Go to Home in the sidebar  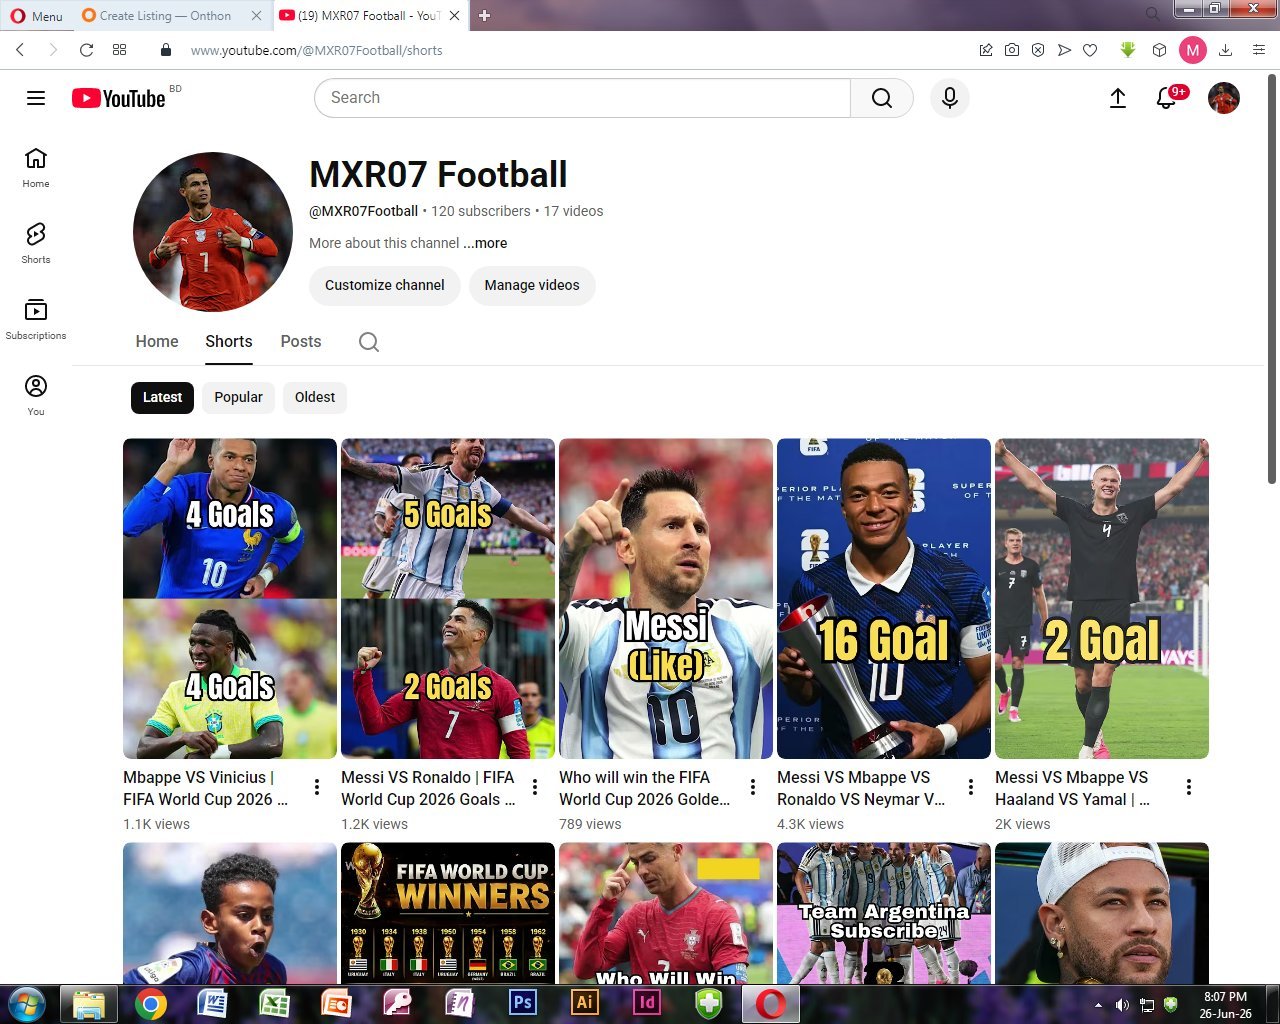click(36, 167)
